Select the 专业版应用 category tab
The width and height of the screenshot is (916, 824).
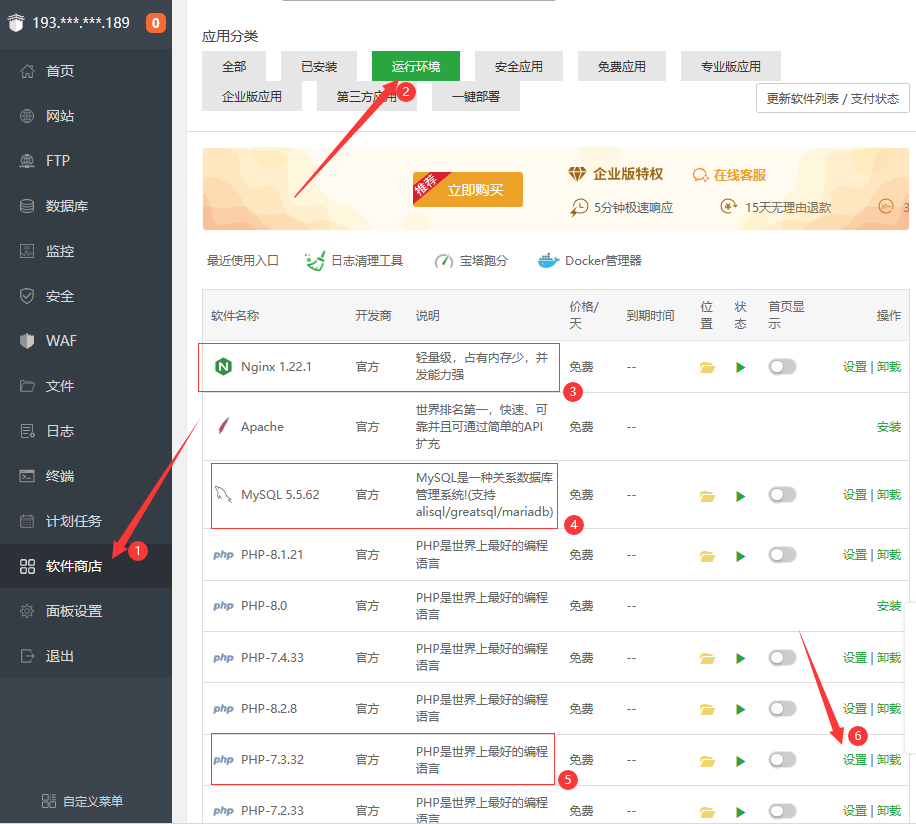tap(731, 66)
